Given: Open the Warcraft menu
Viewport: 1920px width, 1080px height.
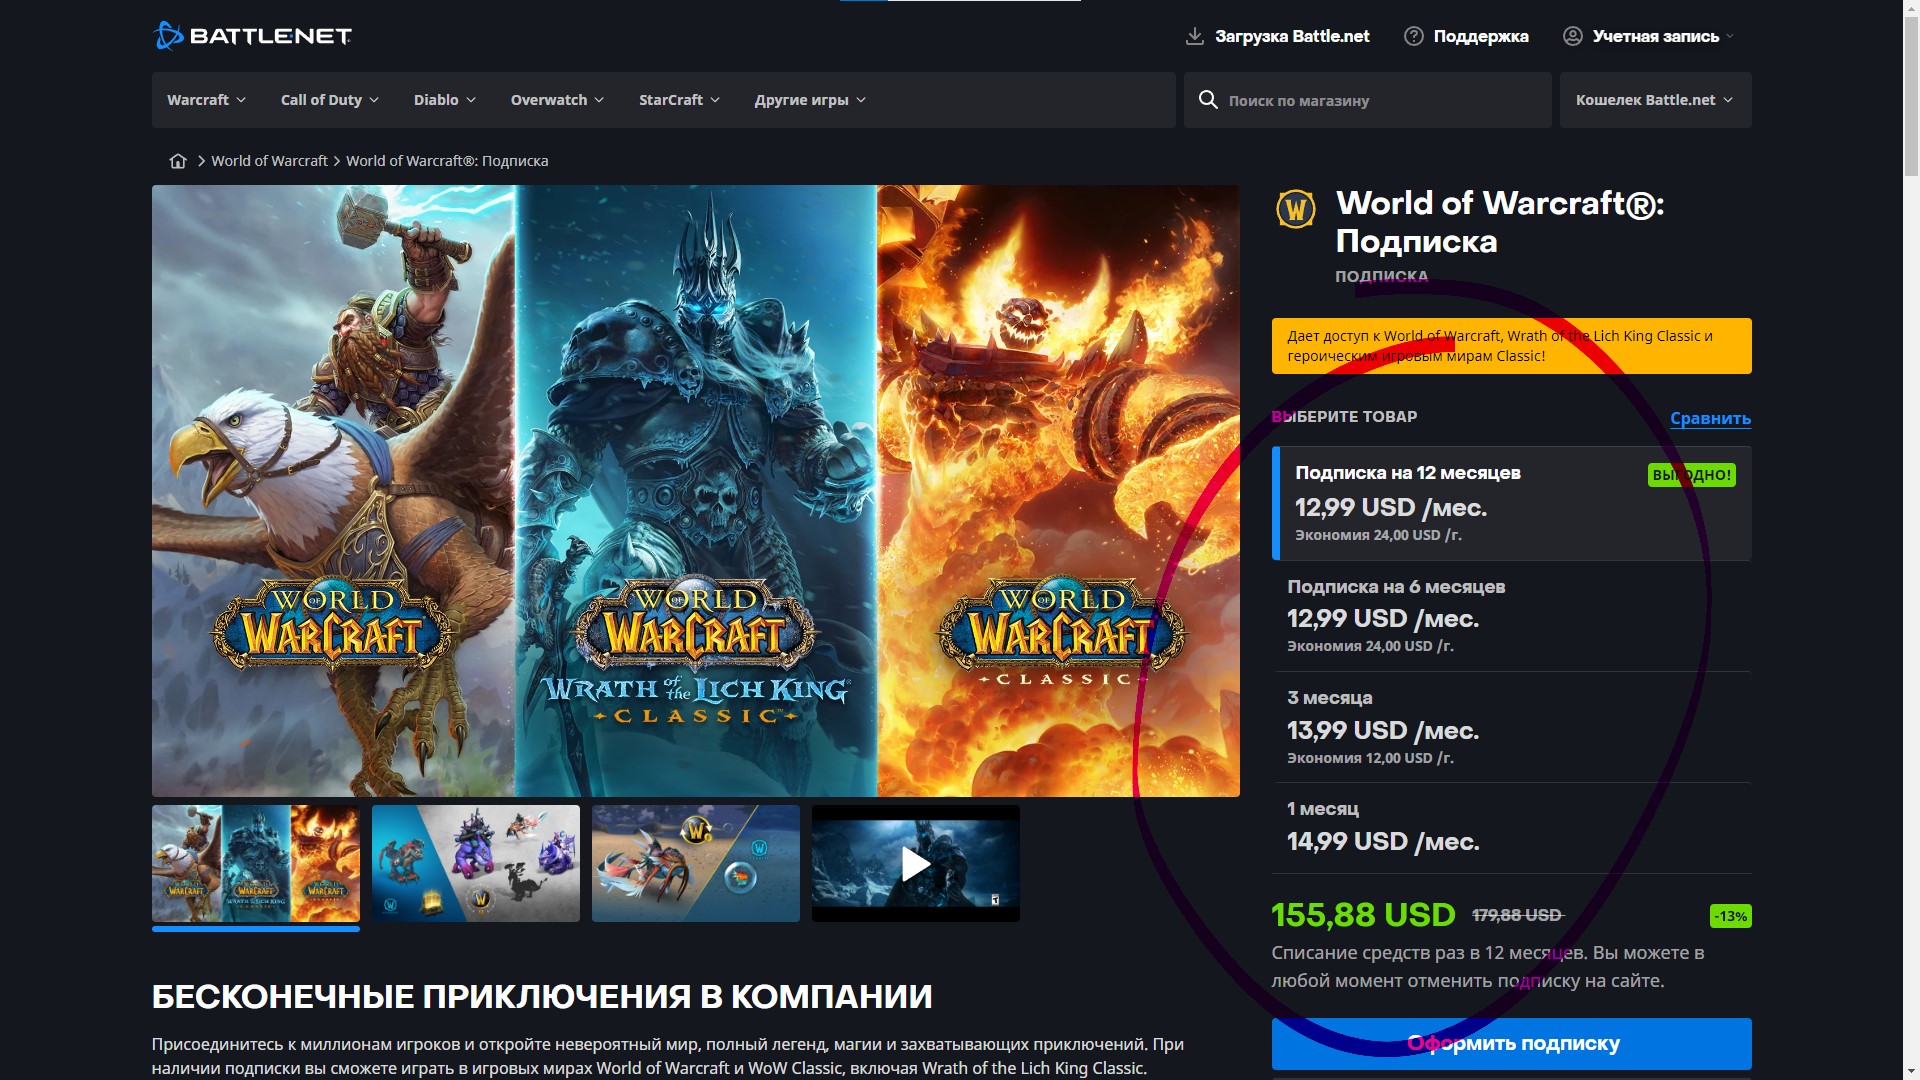Looking at the screenshot, I should coord(206,100).
